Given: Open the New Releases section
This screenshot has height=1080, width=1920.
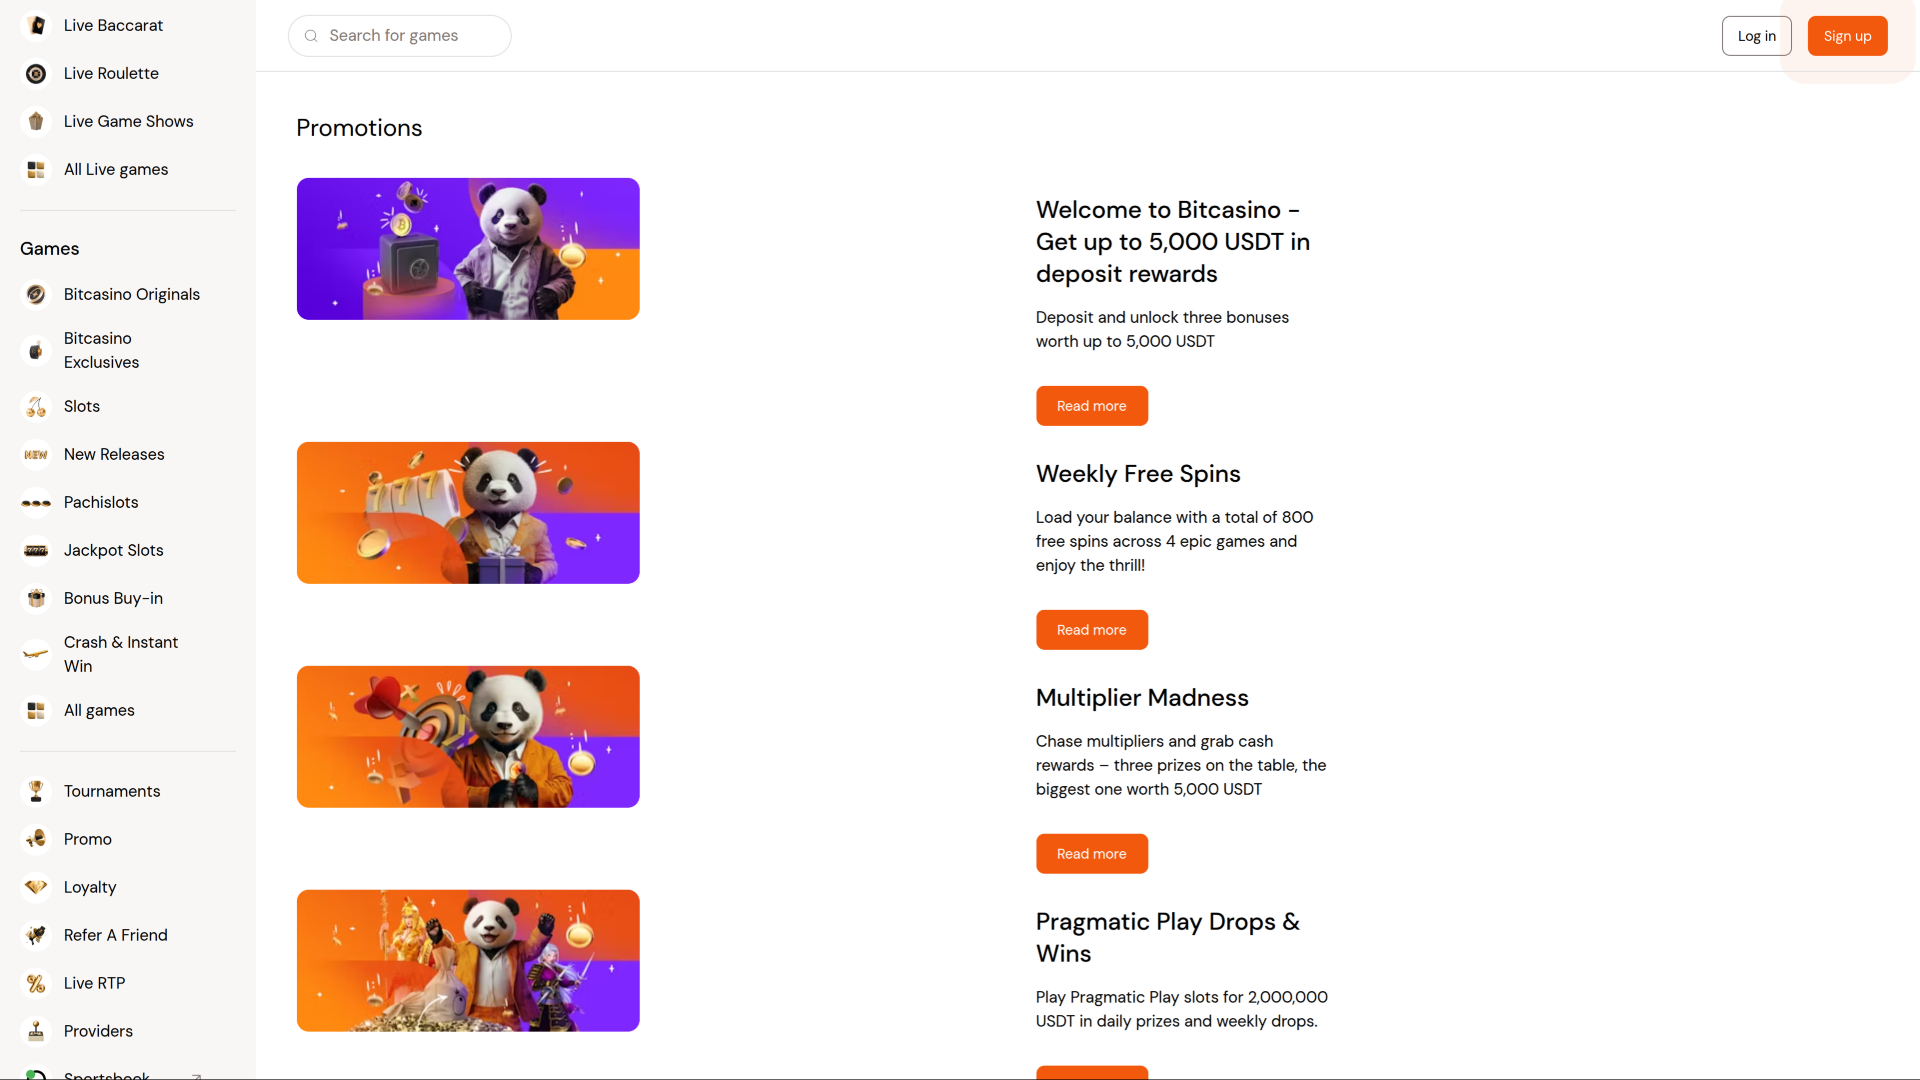Looking at the screenshot, I should [x=114, y=454].
